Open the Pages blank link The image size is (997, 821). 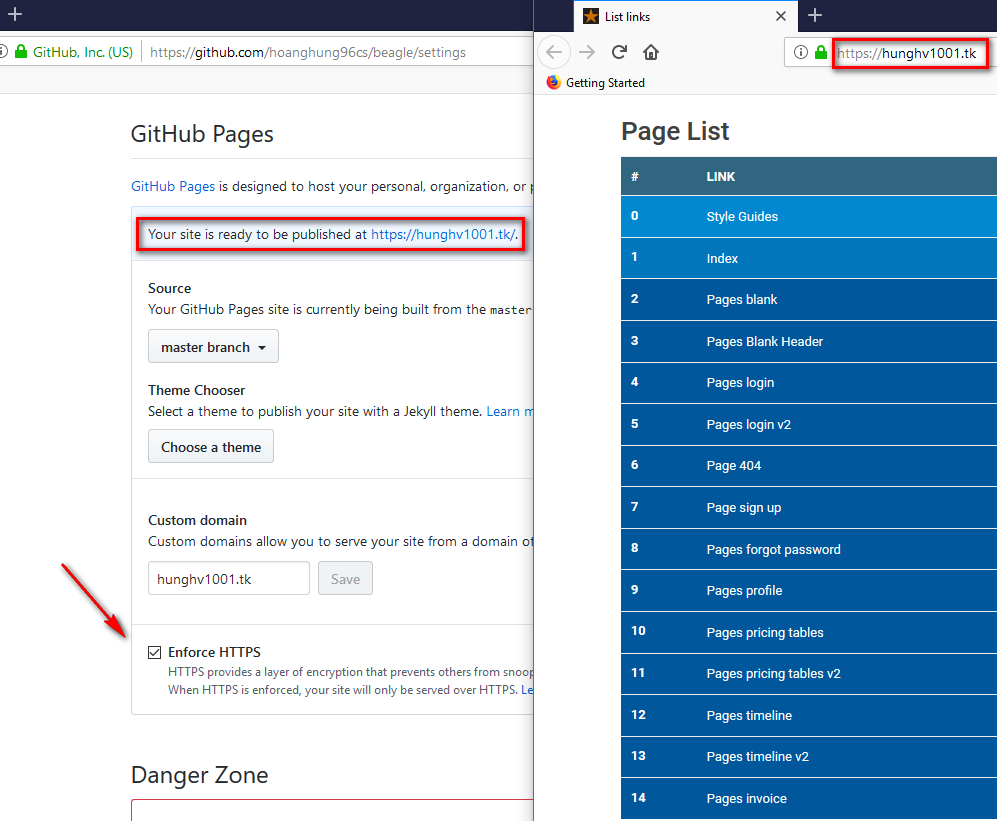[x=741, y=300]
